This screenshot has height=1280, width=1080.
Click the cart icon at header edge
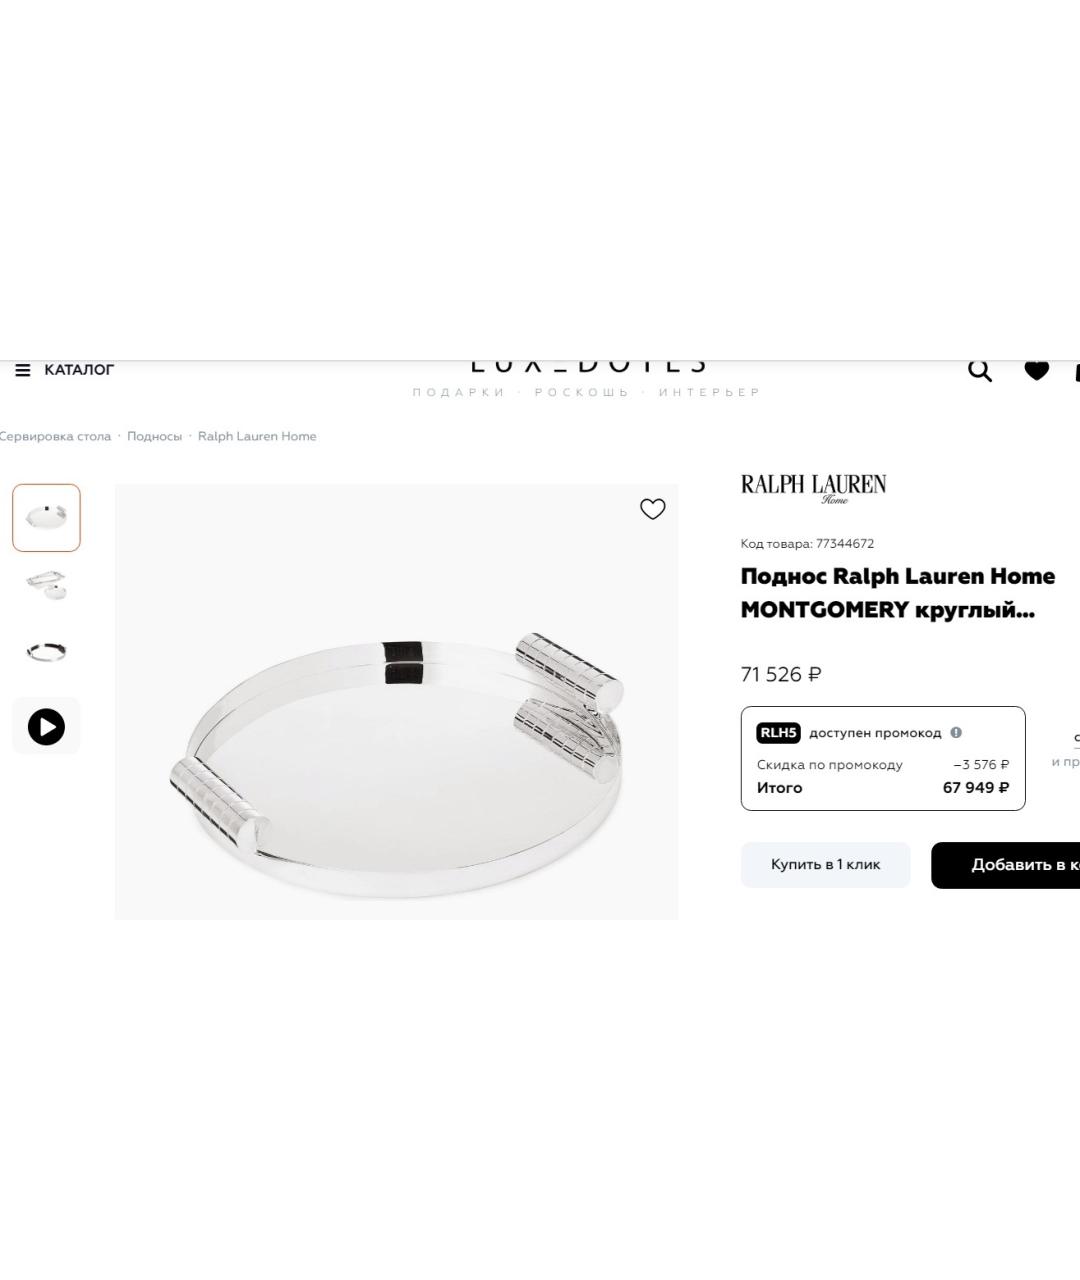(1076, 371)
